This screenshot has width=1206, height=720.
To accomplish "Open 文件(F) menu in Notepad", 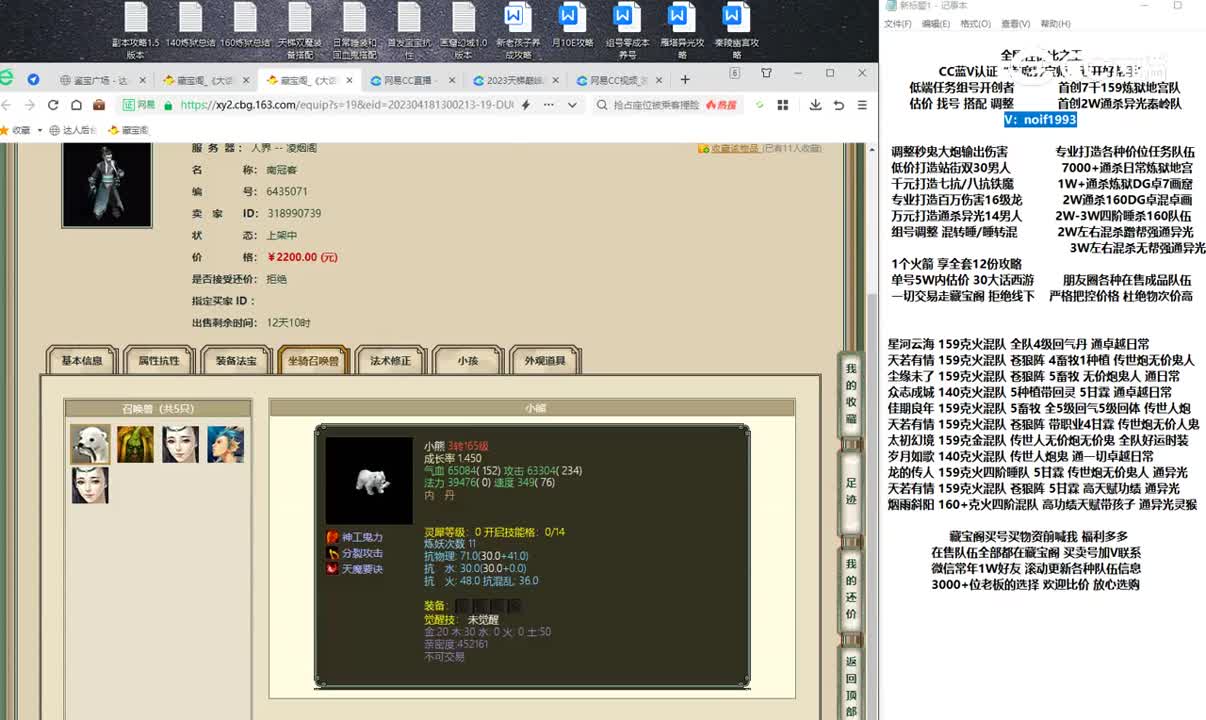I will [897, 24].
